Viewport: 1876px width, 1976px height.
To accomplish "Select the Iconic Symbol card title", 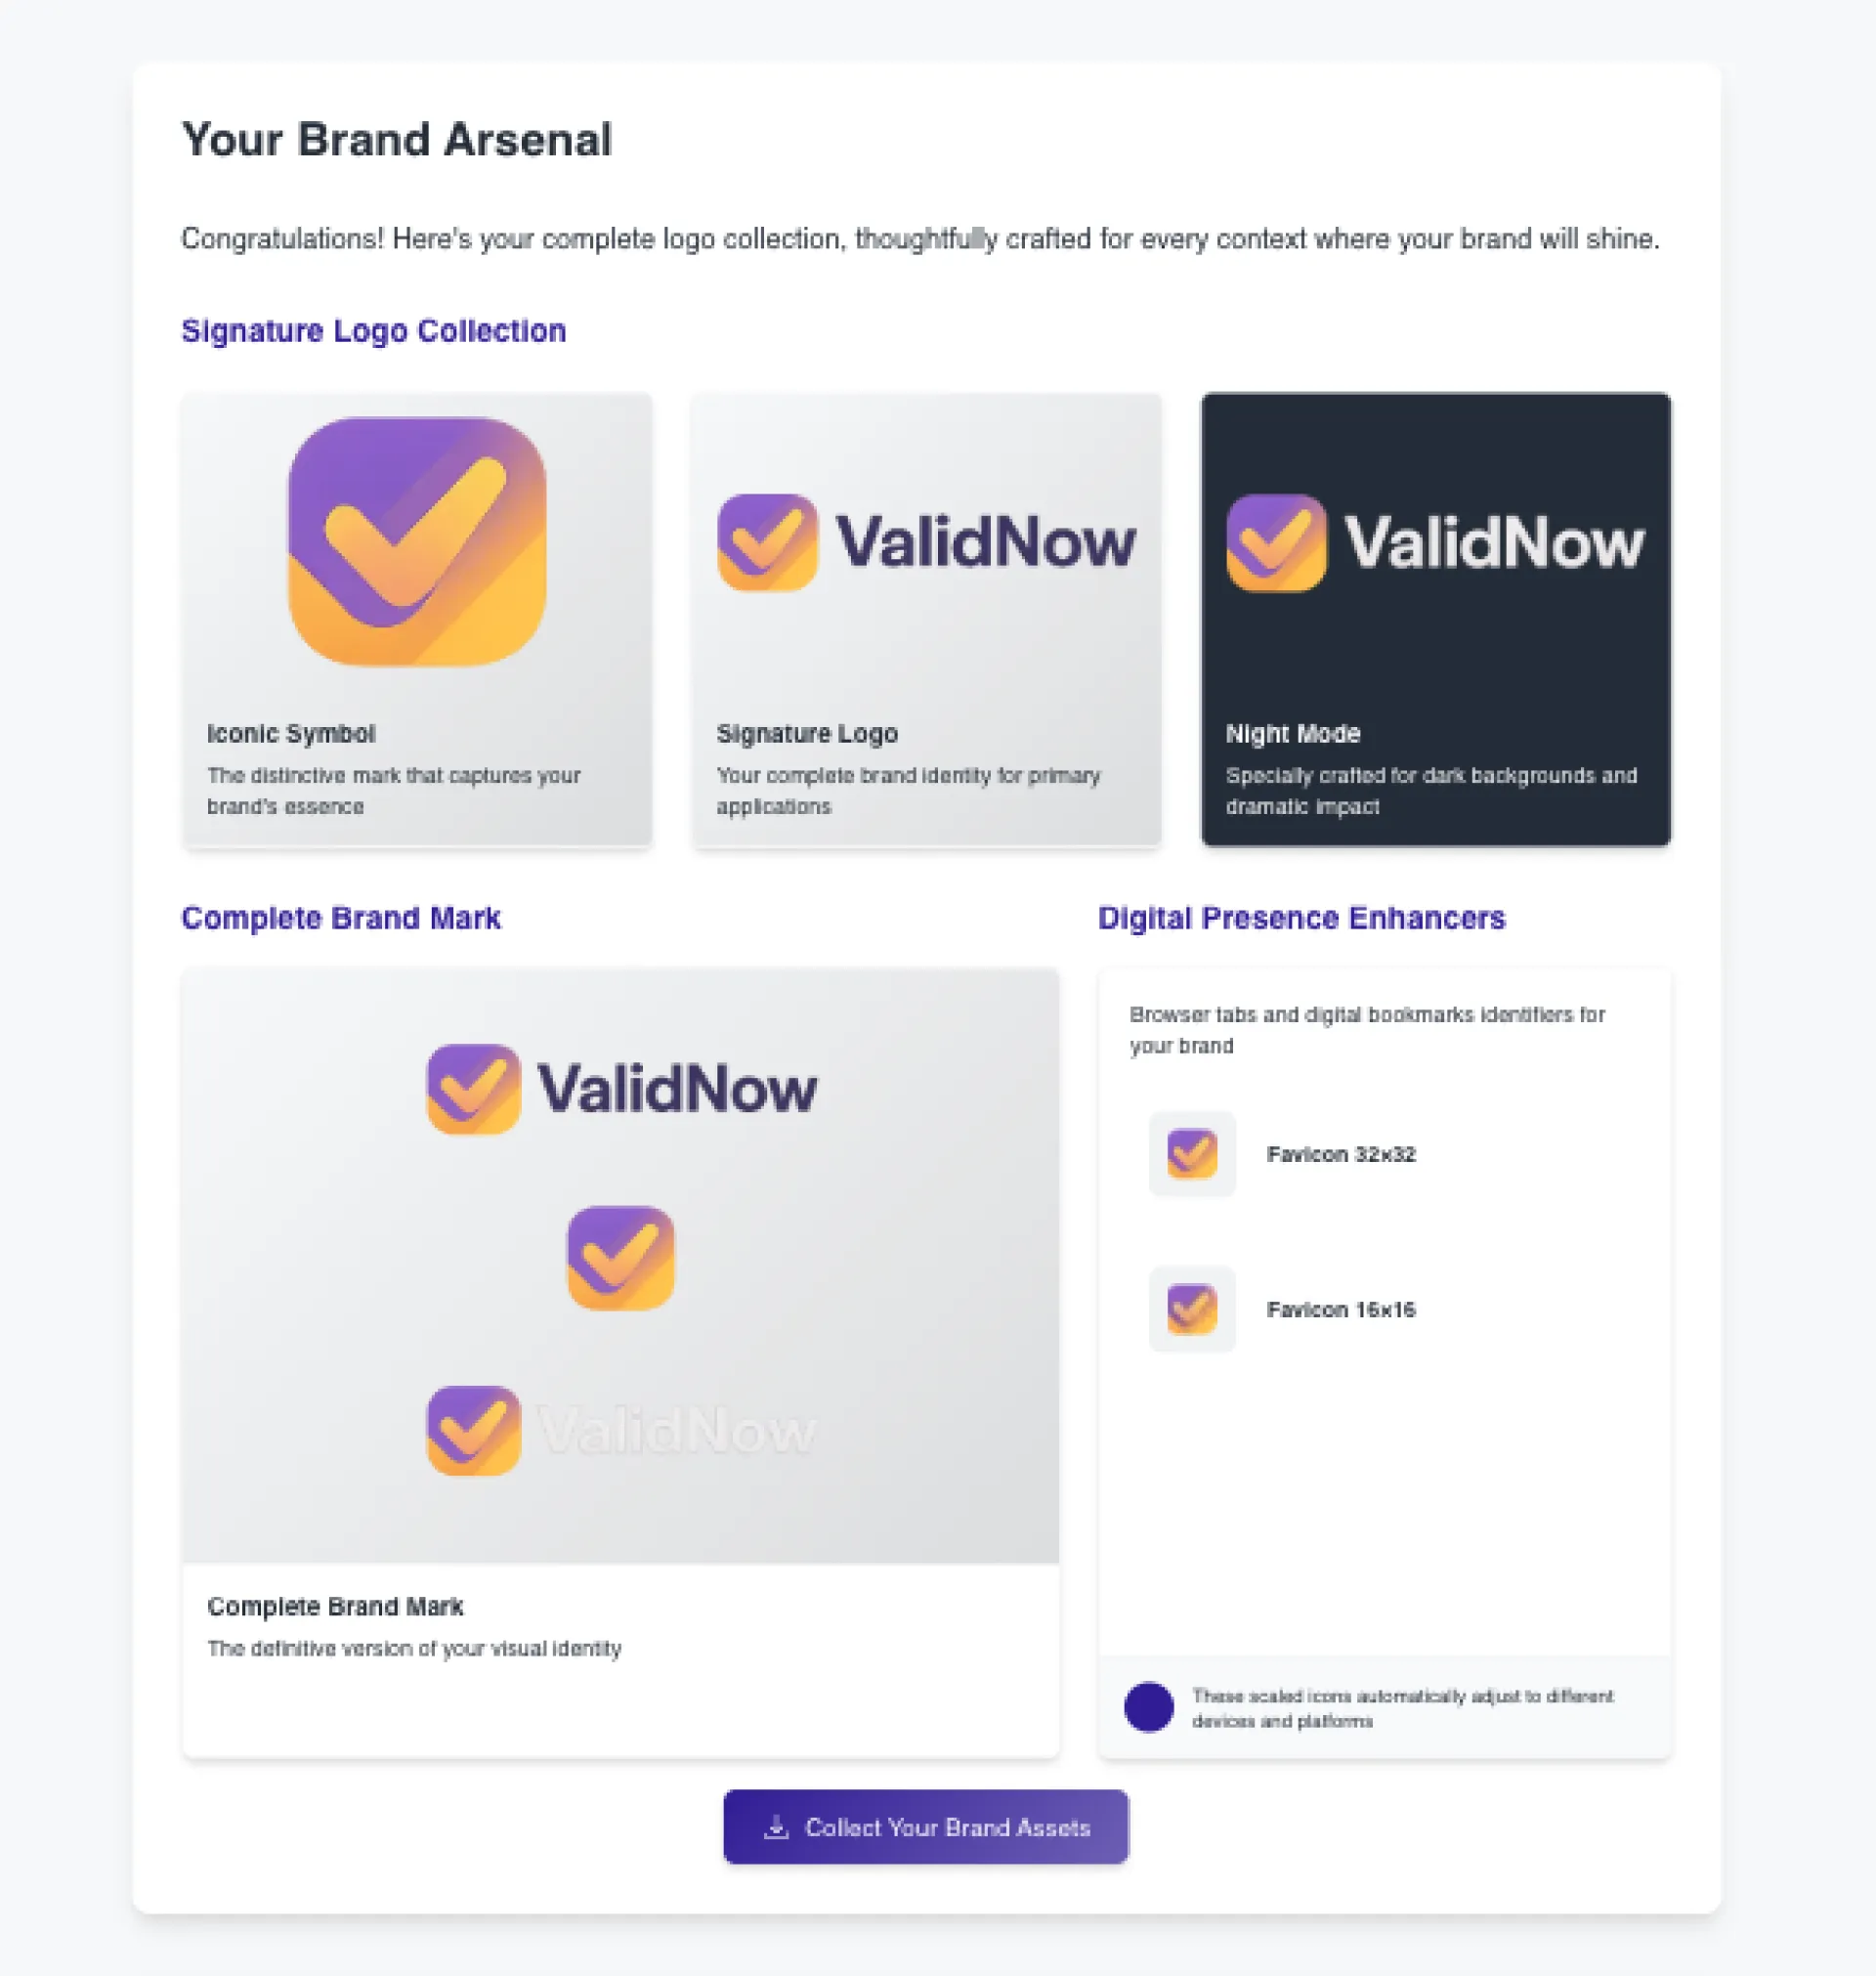I will [291, 733].
